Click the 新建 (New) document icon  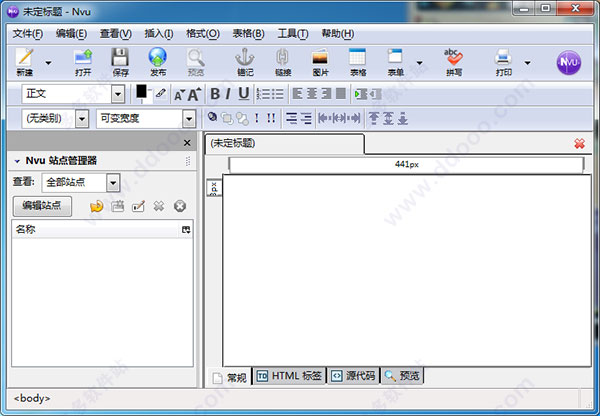pos(25,62)
